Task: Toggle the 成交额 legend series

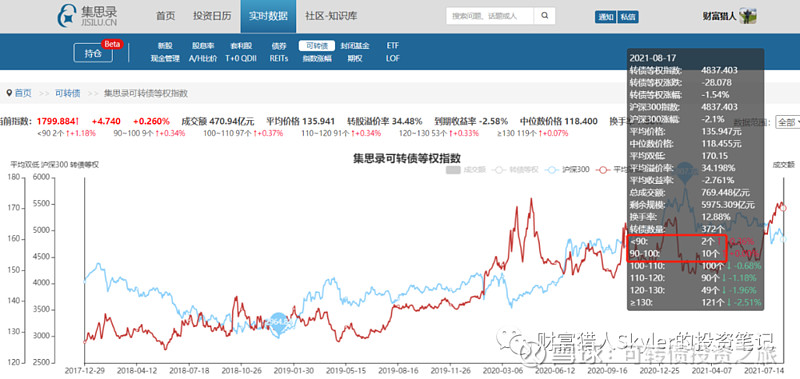Action: pyautogui.click(x=467, y=169)
